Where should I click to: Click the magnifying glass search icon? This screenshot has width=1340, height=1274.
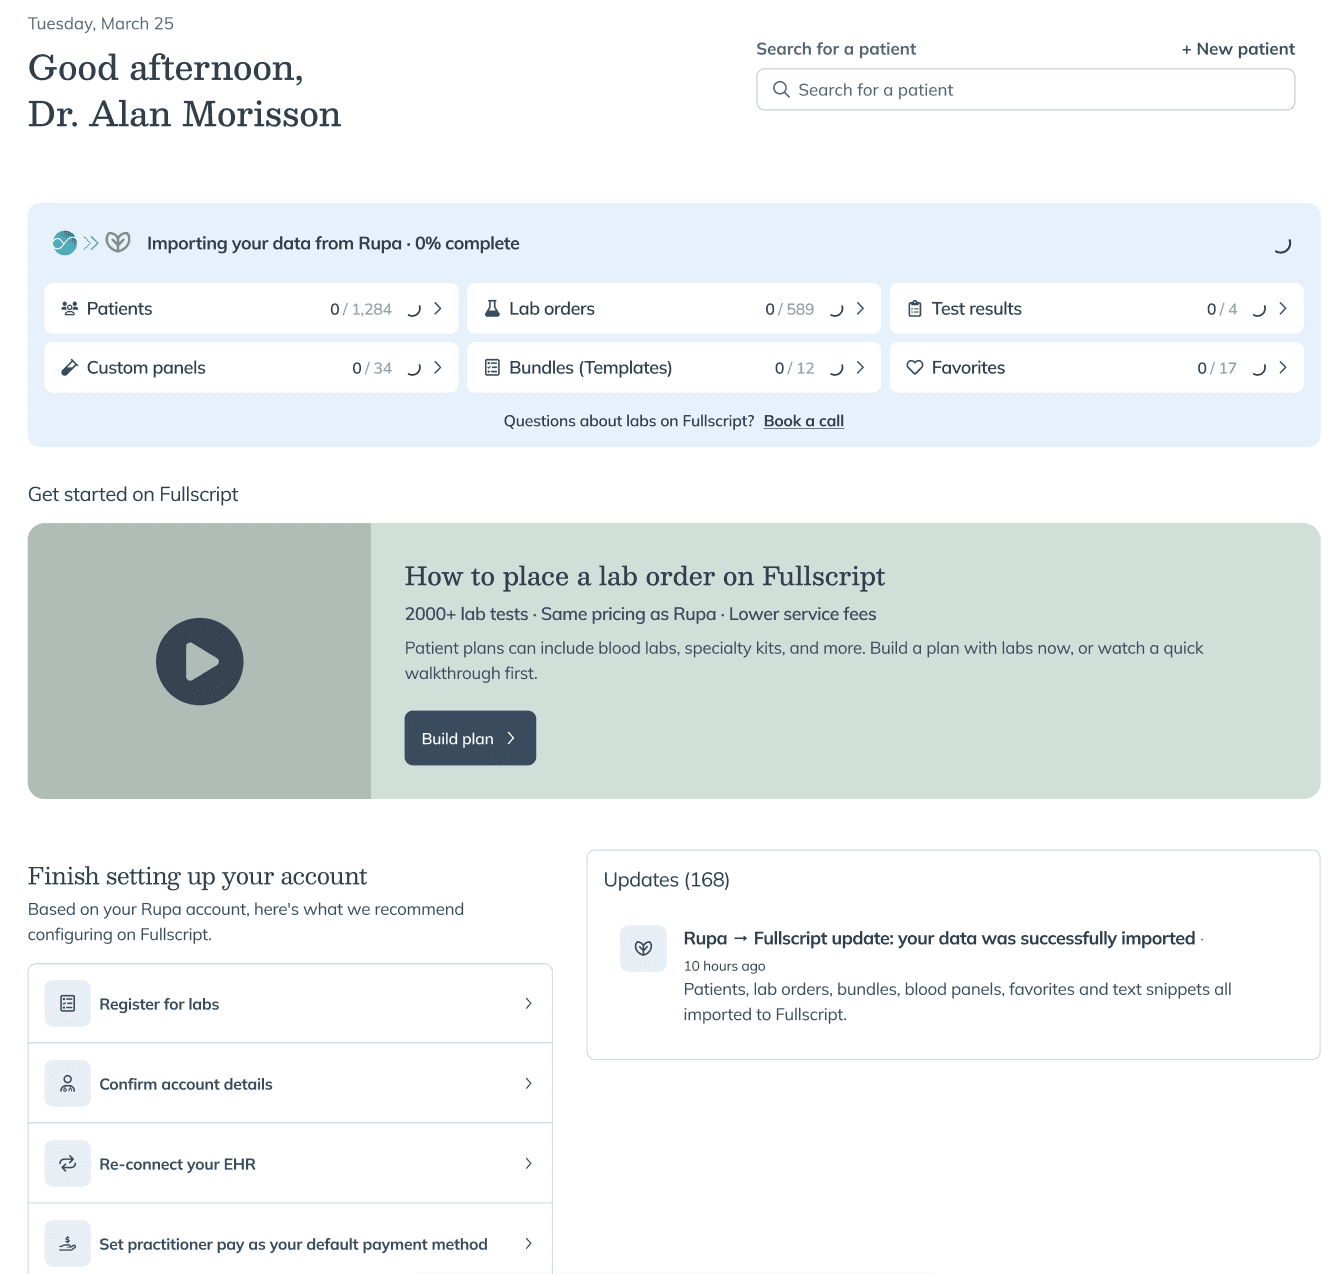[x=782, y=90]
